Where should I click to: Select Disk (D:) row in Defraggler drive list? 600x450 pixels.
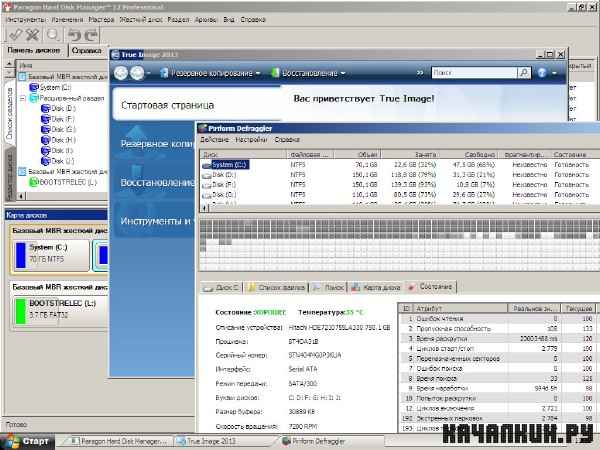coord(399,175)
